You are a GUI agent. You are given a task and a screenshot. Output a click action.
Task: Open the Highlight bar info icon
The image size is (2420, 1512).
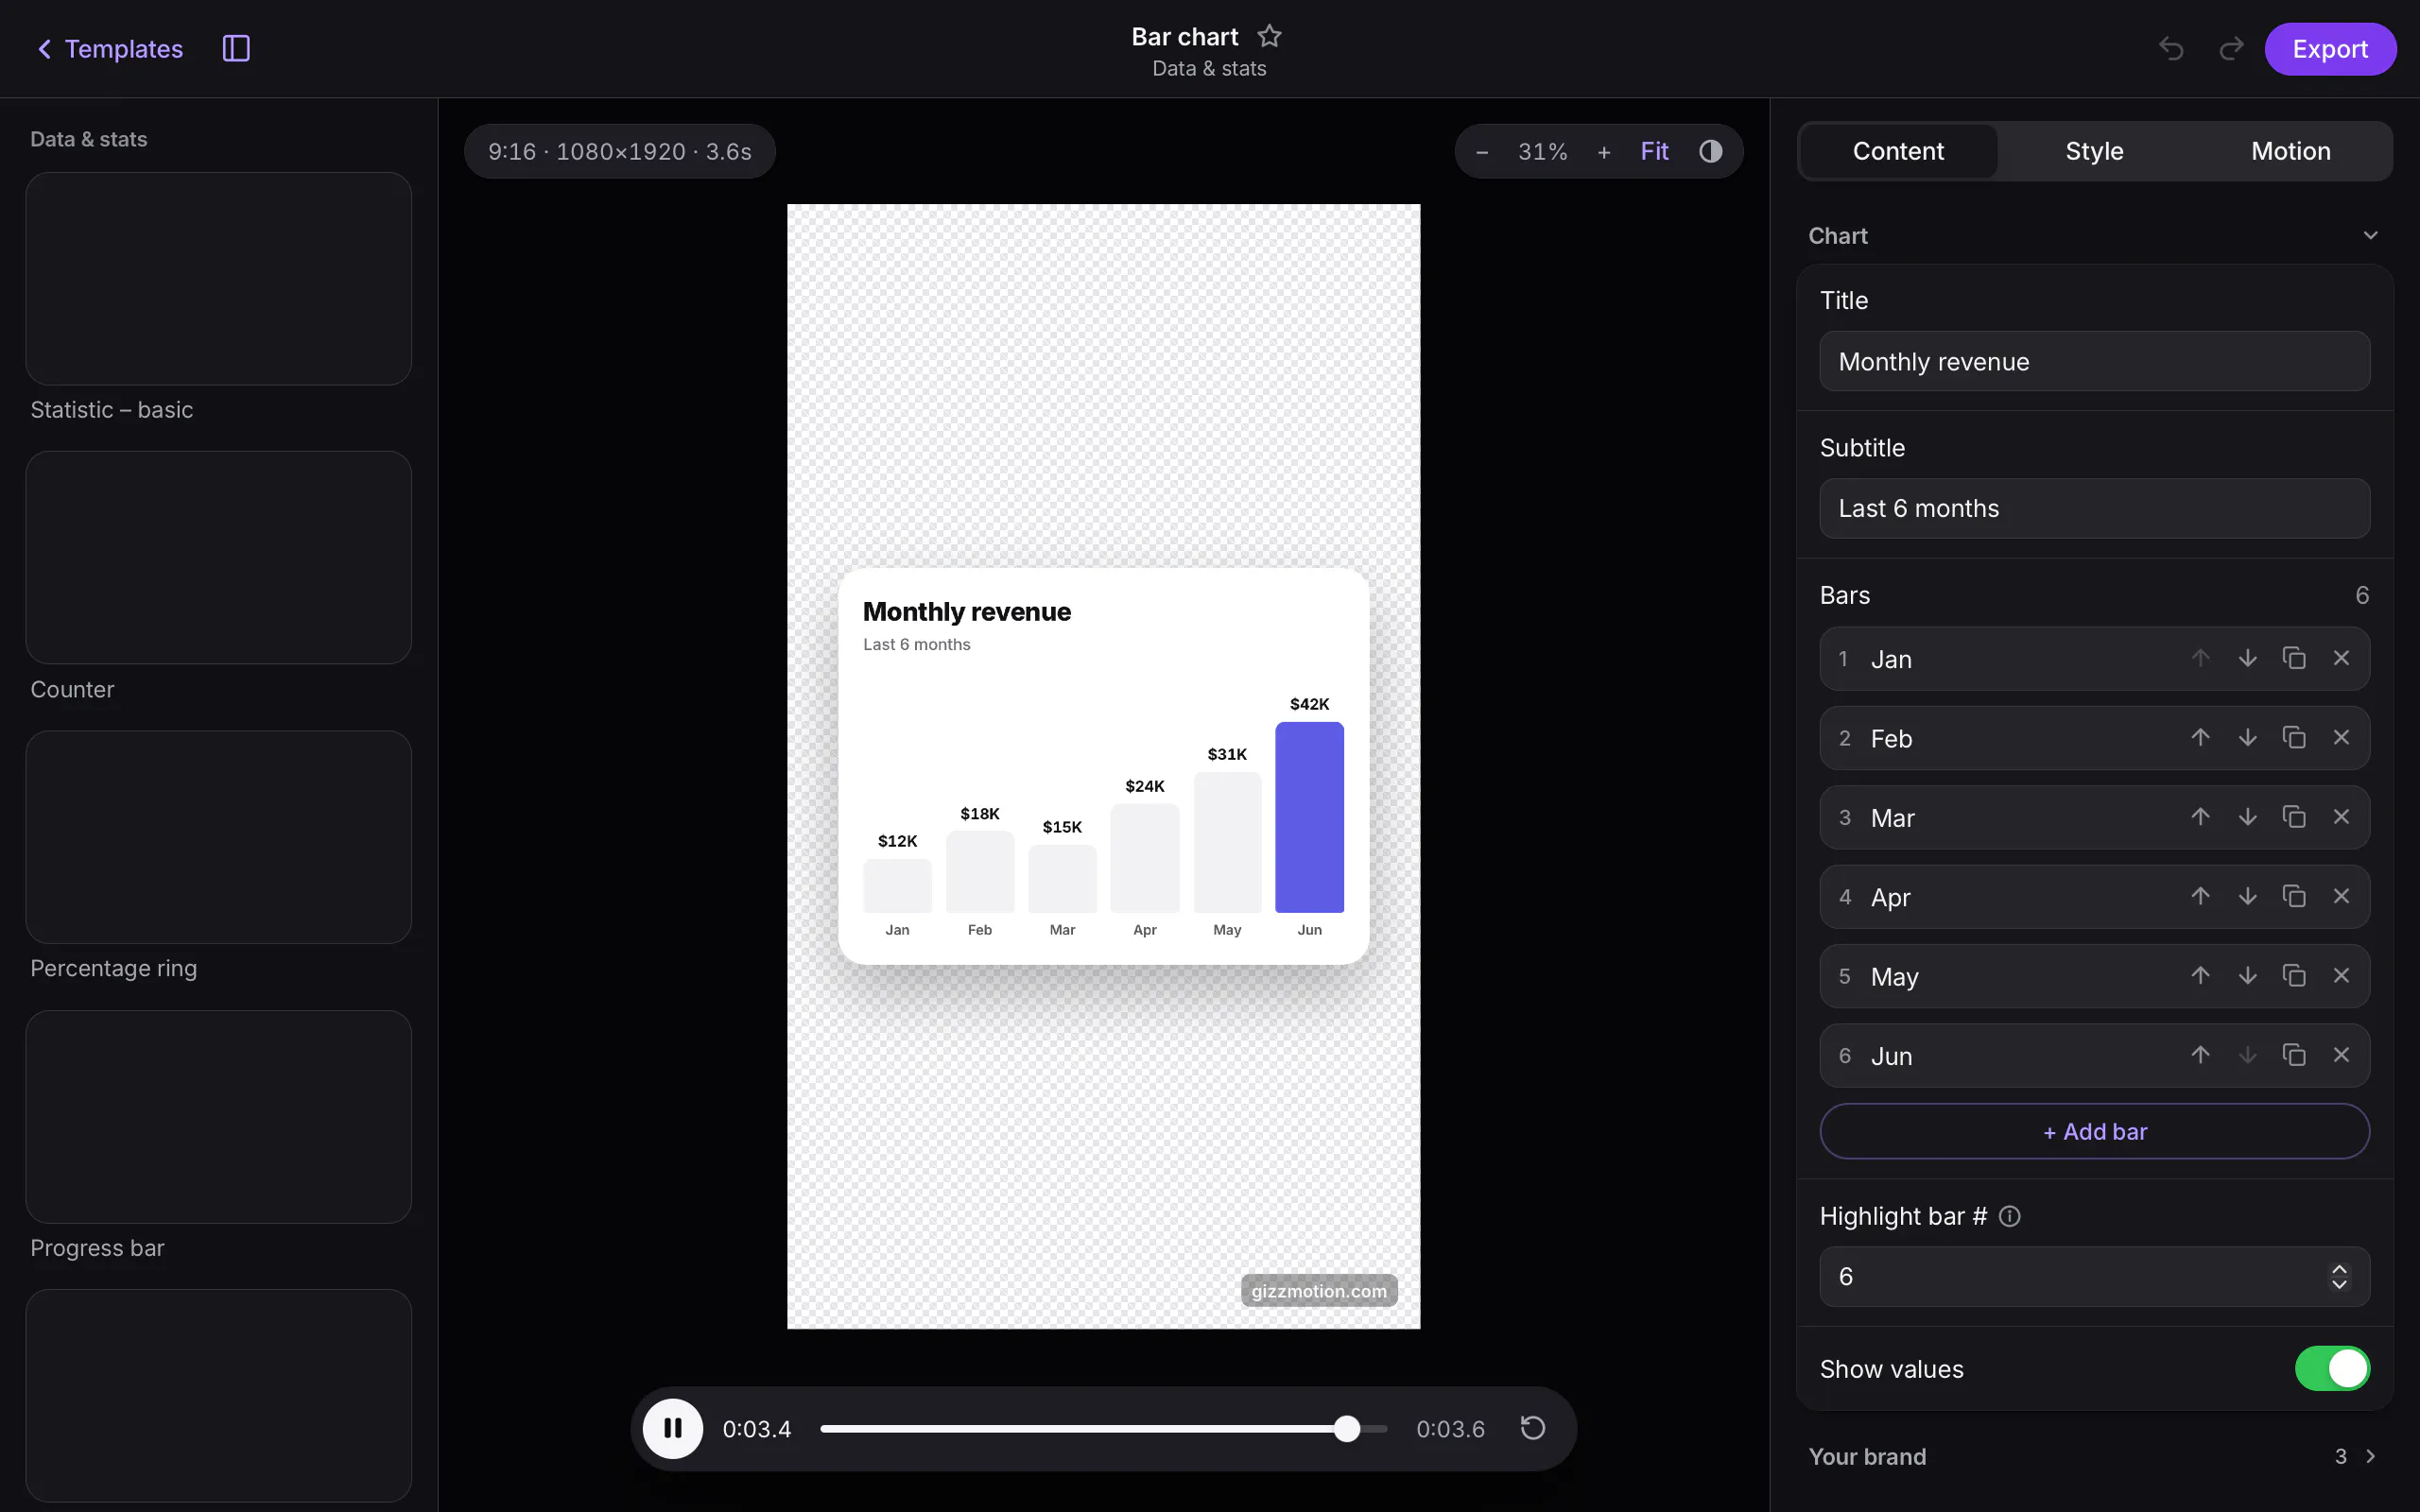click(2009, 1216)
